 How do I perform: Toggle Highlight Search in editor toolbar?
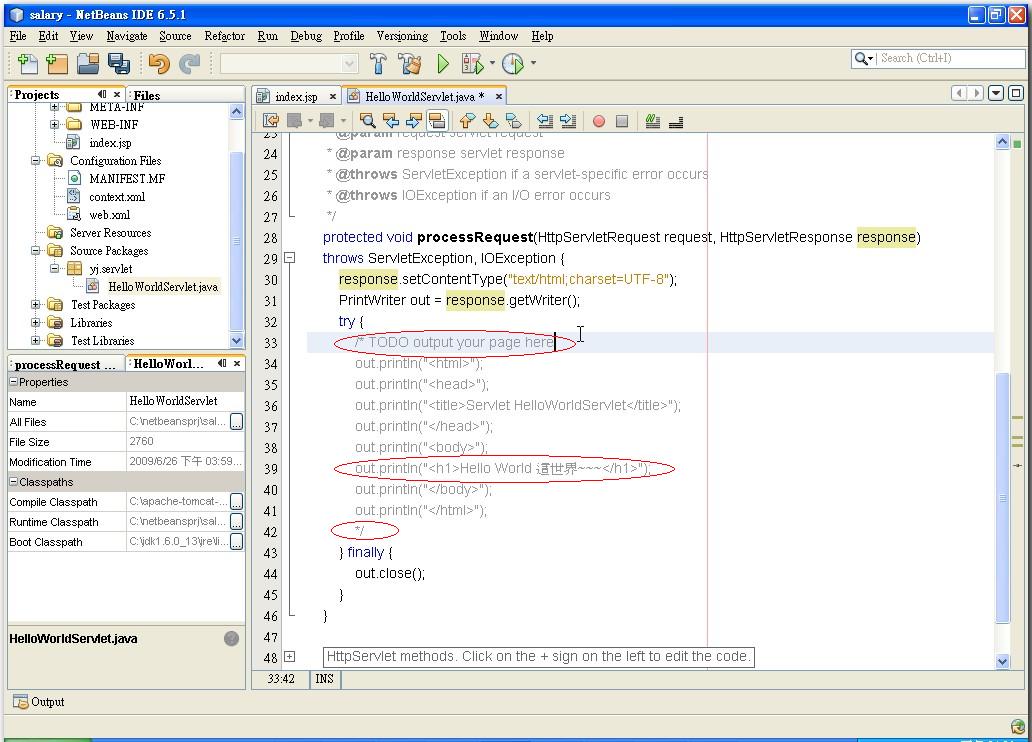pos(436,120)
